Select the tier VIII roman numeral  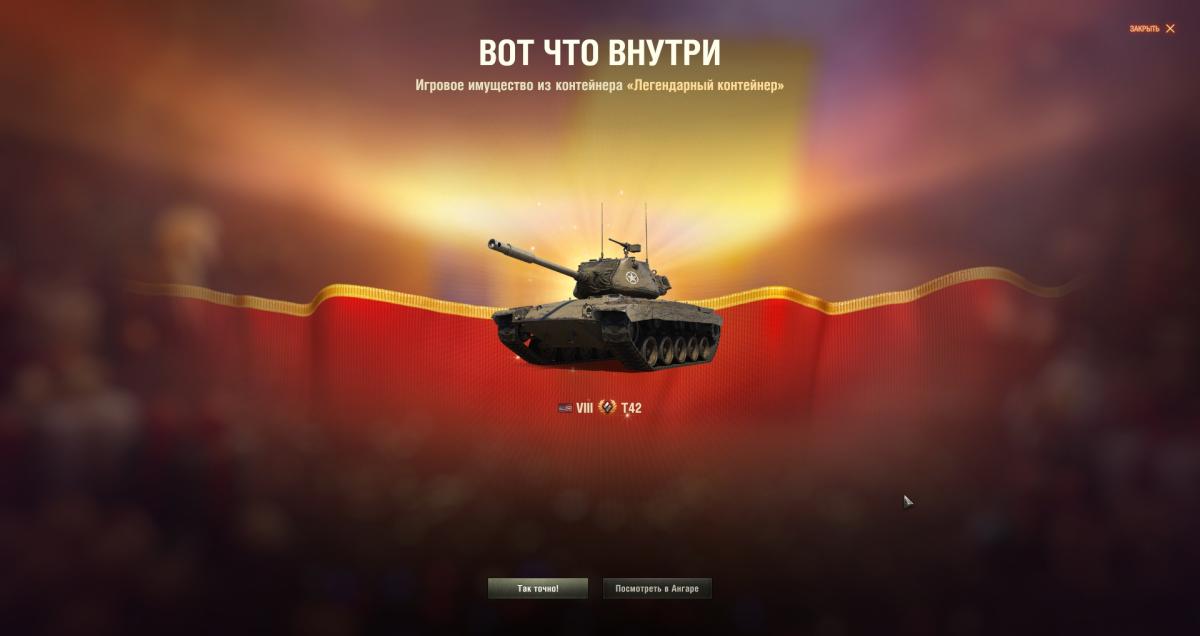[x=585, y=408]
